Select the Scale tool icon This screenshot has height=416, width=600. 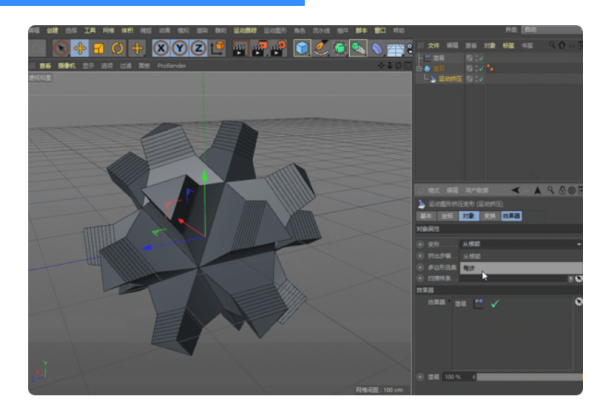[x=98, y=48]
